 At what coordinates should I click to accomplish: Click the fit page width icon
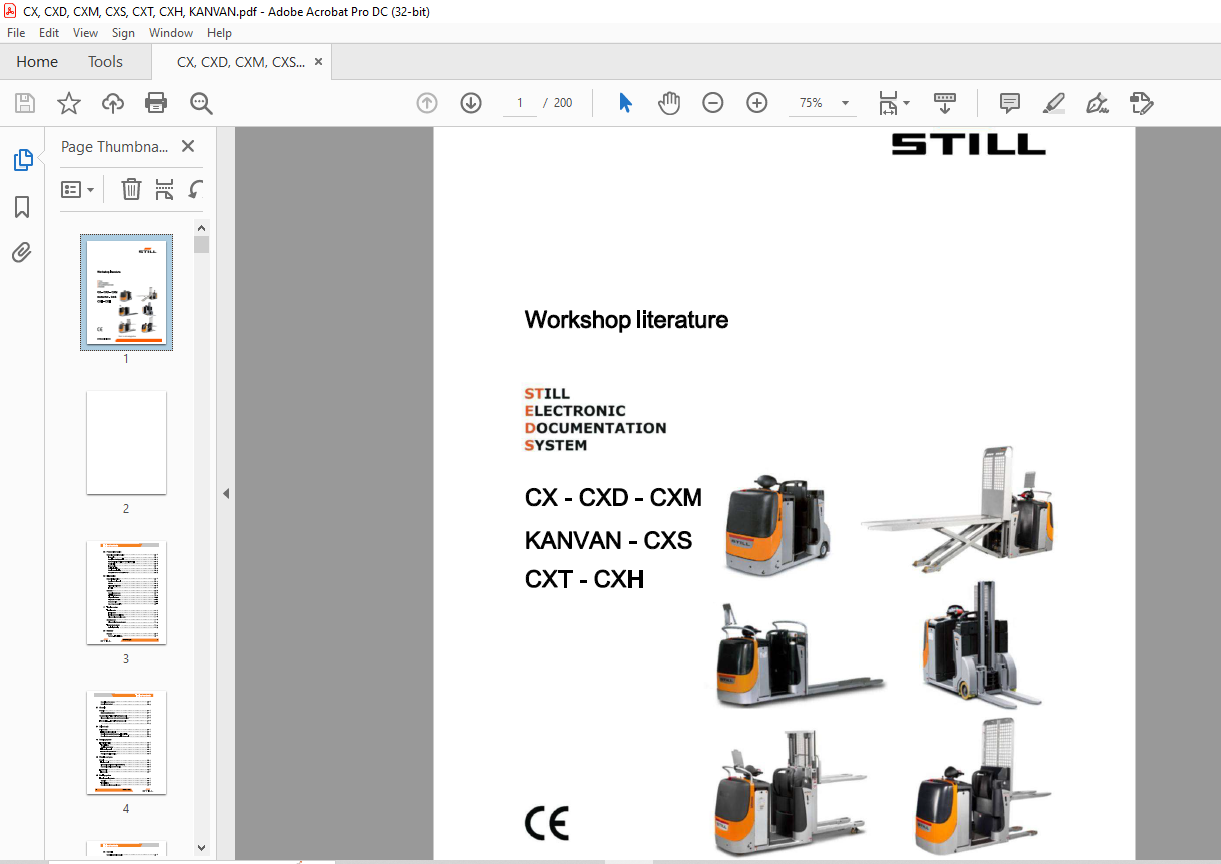888,103
